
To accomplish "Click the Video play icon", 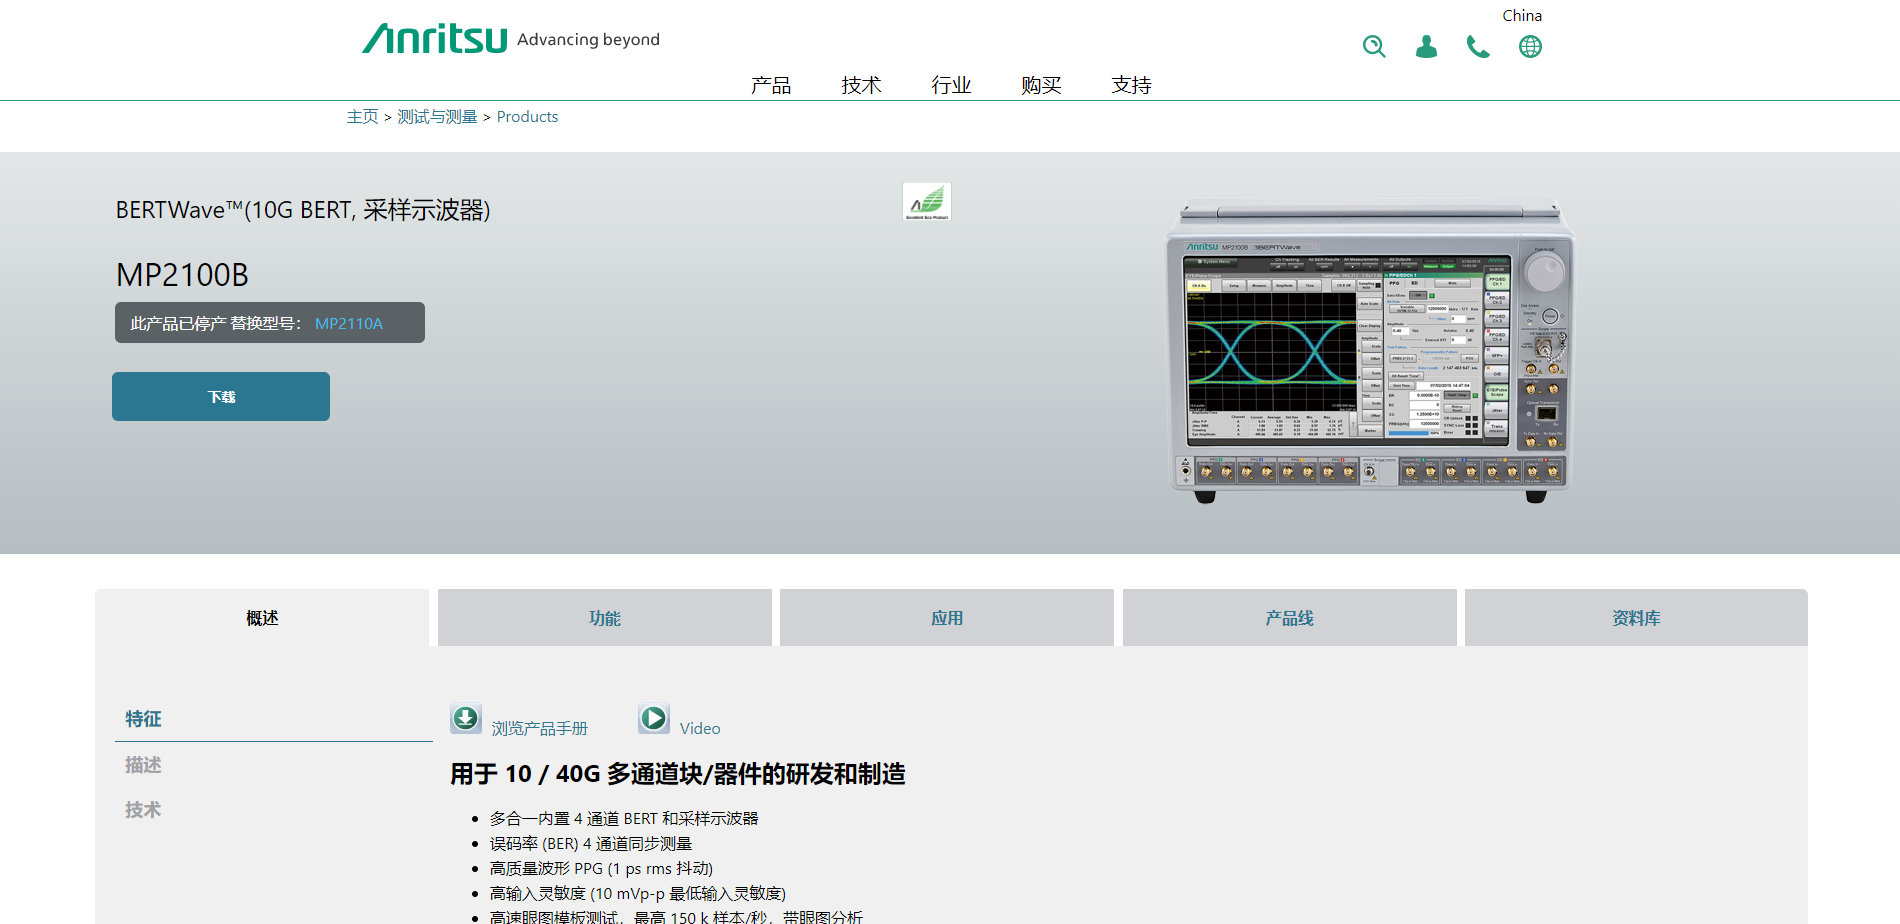I will 654,718.
